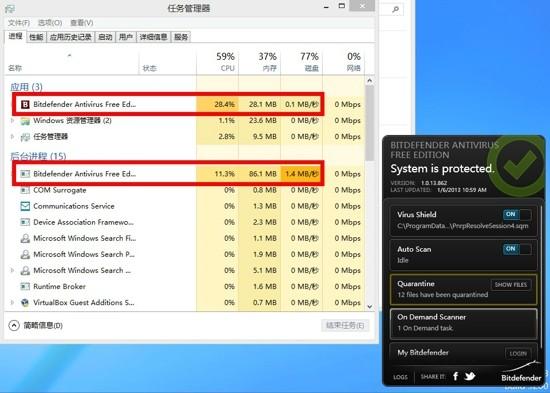Select the Communications Service envelope icon
The image size is (550, 393).
coord(25,206)
